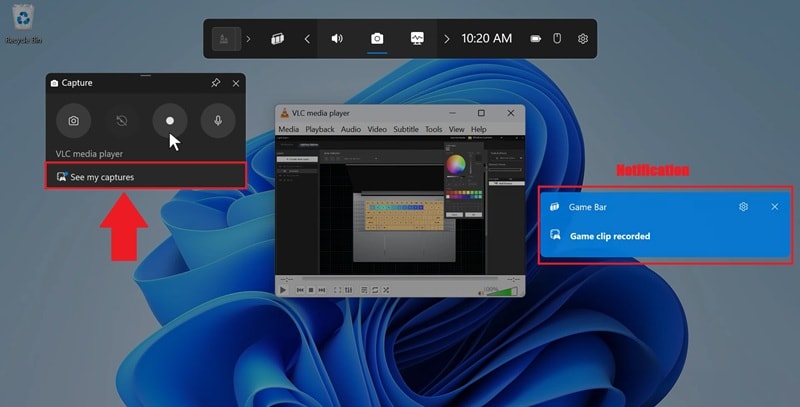
Task: Click the mouse click-through icon in Game Bar
Action: [557, 39]
